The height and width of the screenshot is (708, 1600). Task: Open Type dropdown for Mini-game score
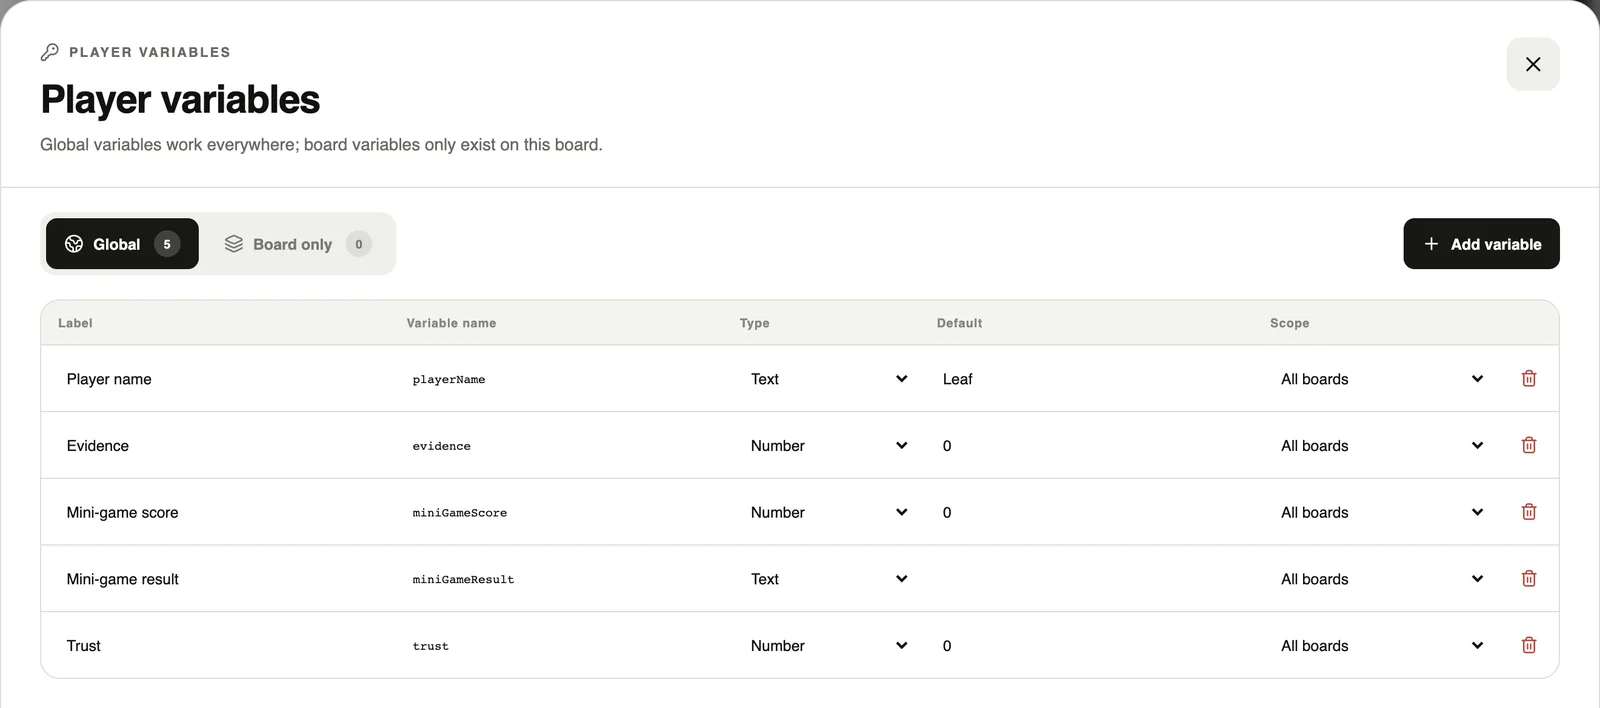click(x=829, y=512)
